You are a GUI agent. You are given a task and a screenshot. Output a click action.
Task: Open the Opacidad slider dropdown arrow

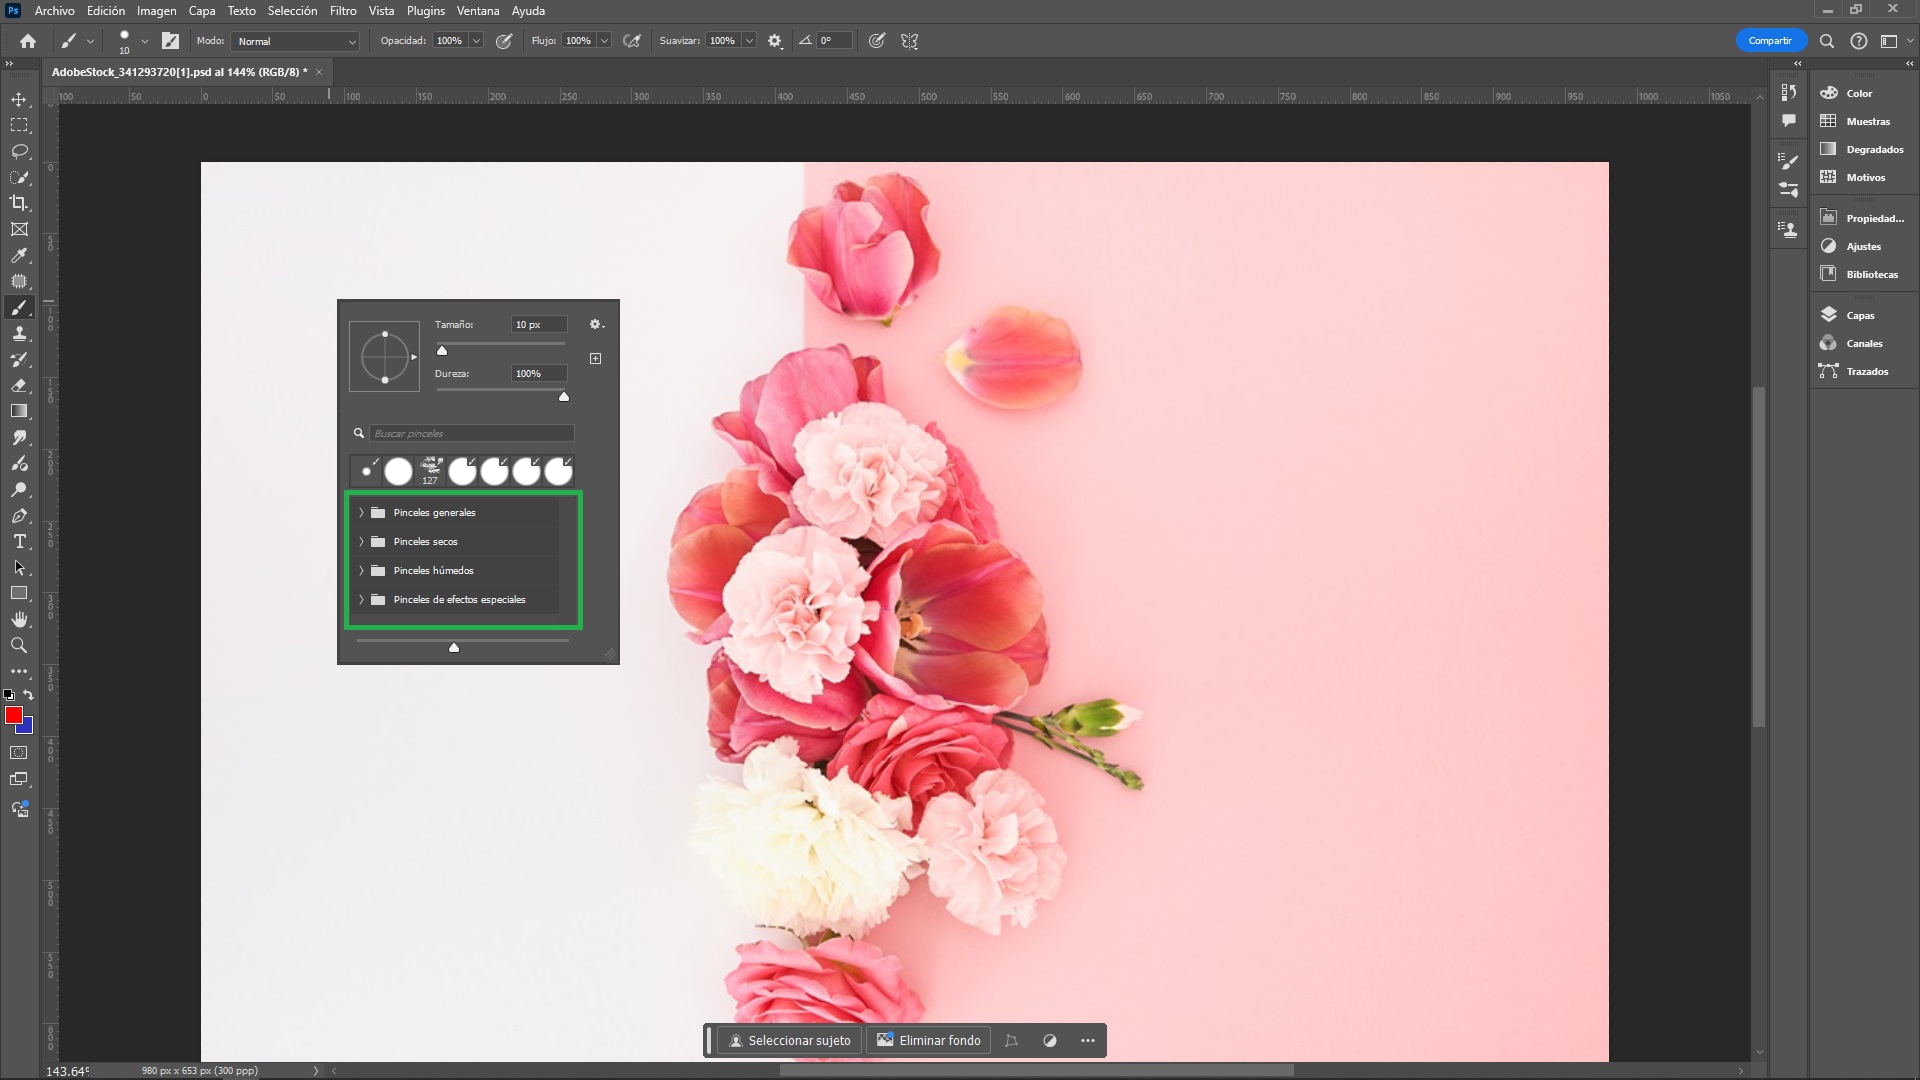point(476,41)
